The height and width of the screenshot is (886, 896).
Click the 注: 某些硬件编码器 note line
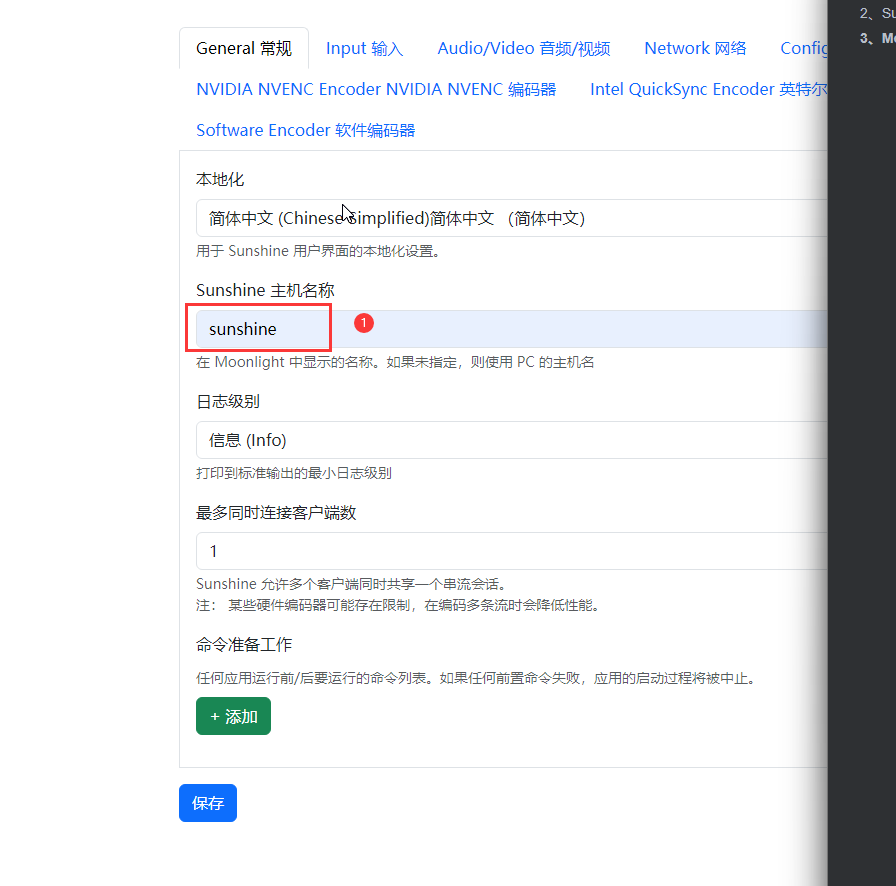(398, 605)
